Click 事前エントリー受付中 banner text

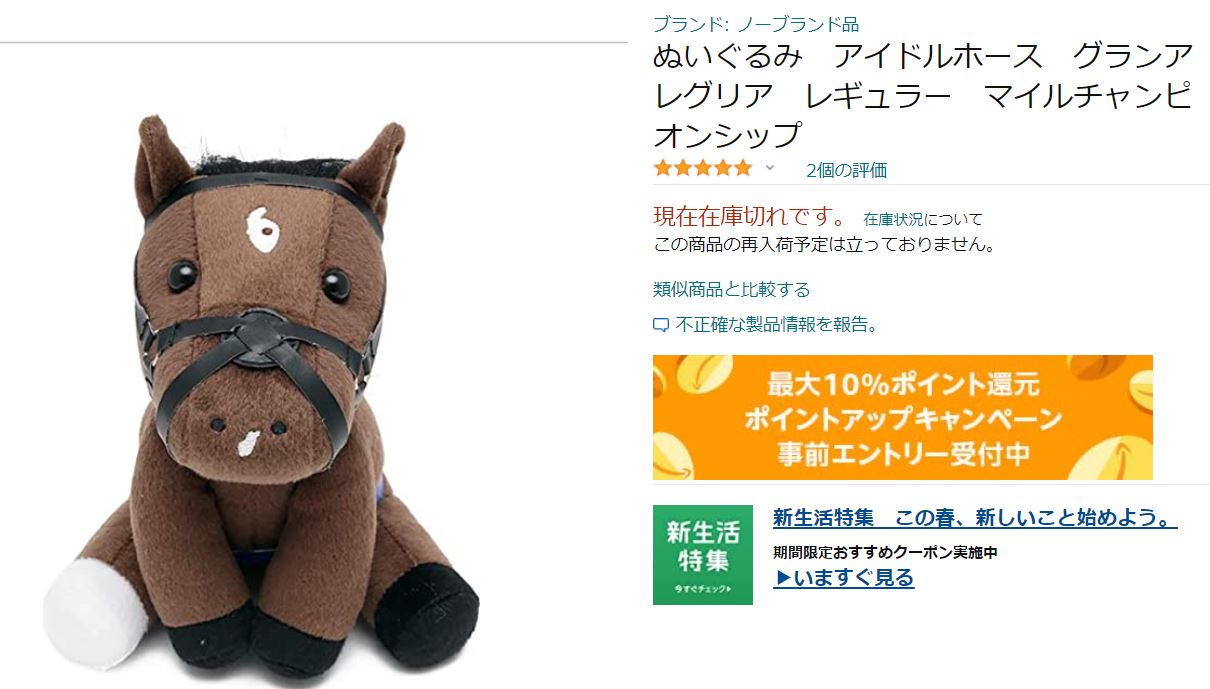(x=903, y=453)
